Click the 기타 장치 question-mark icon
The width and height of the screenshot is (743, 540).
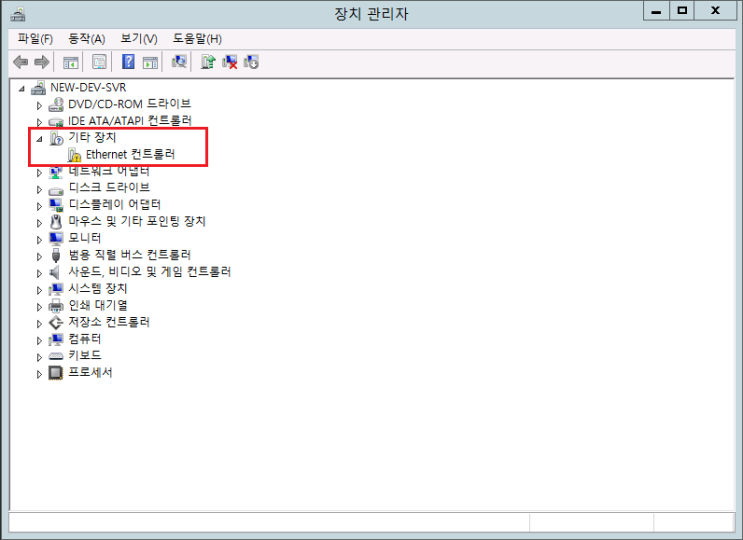tap(56, 138)
